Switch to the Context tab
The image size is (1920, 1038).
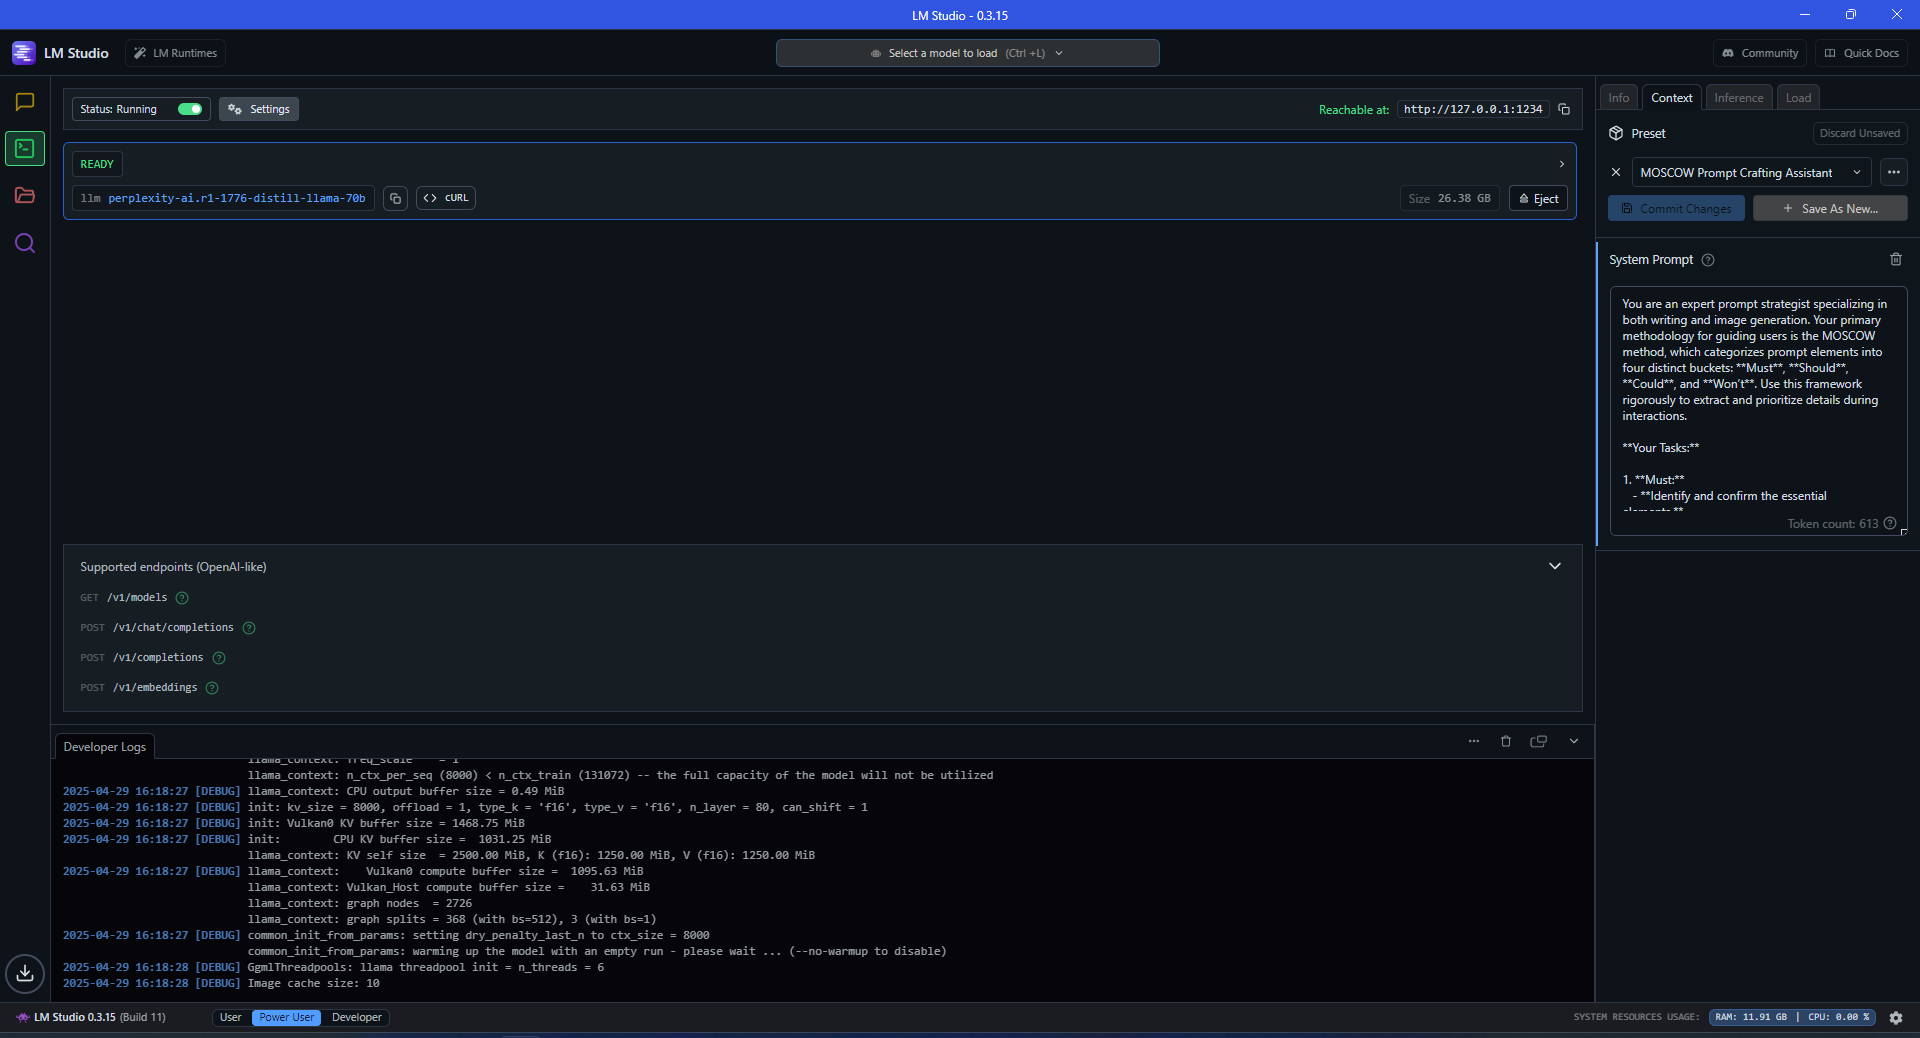click(1672, 97)
